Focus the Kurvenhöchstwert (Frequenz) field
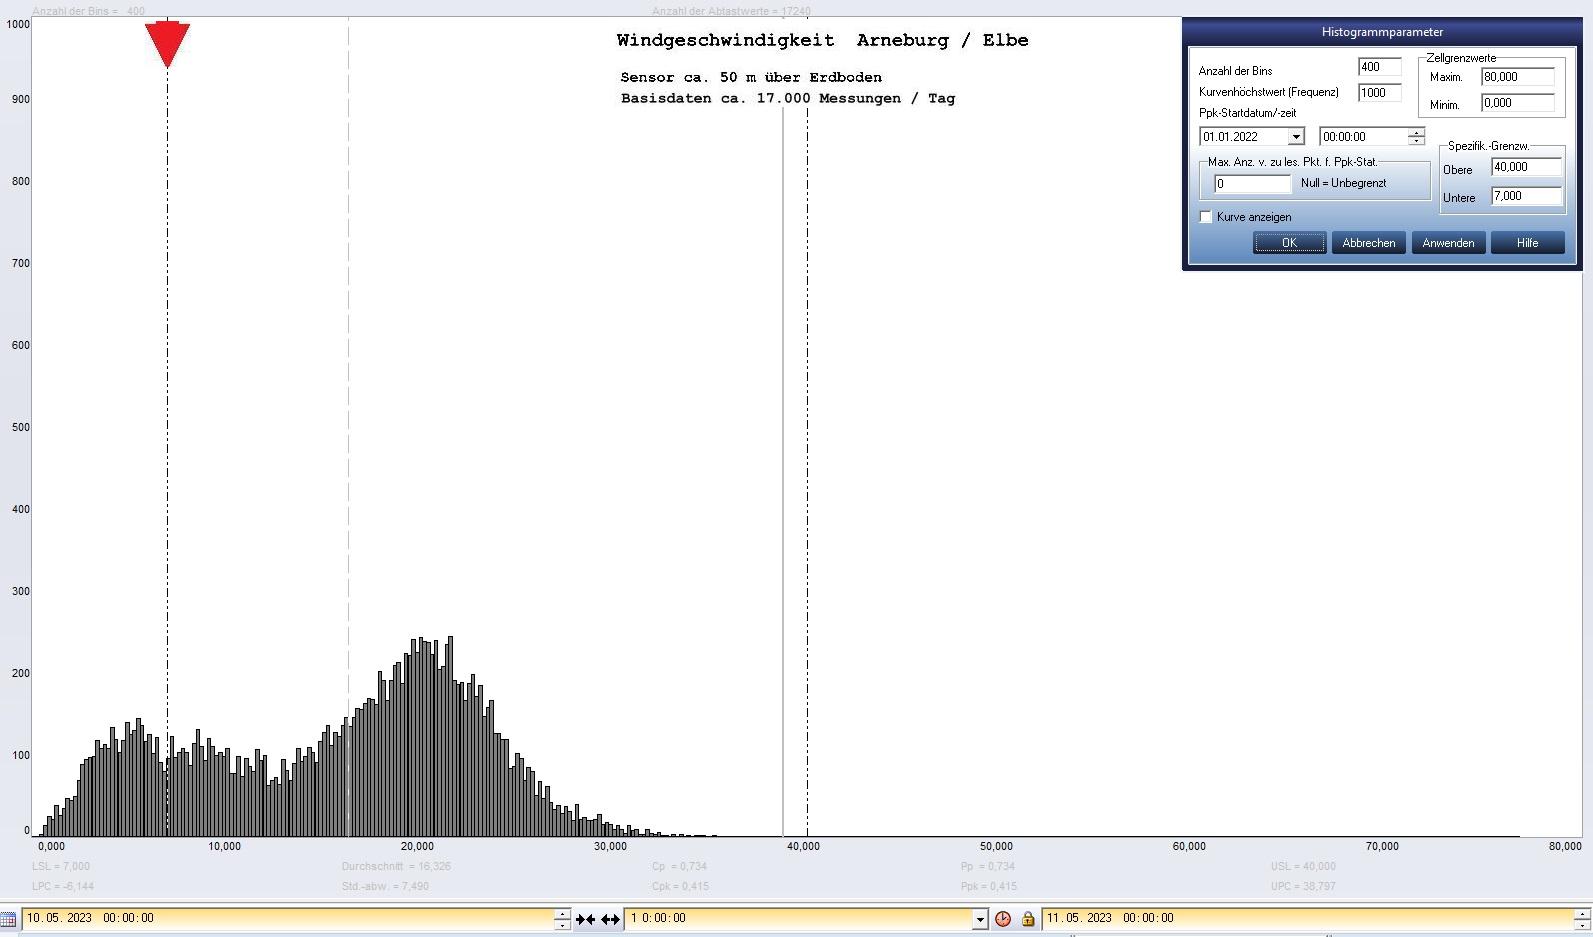Image resolution: width=1593 pixels, height=937 pixels. click(1379, 93)
